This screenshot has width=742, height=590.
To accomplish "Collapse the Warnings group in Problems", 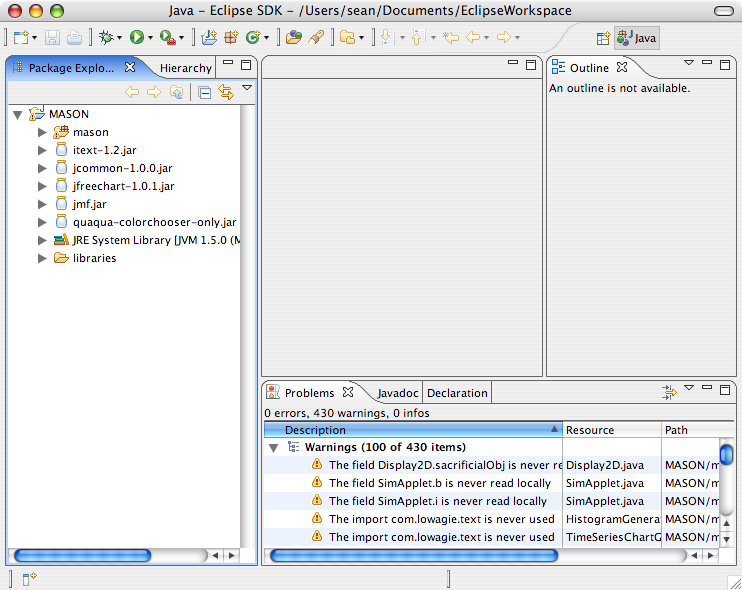I will coord(274,448).
